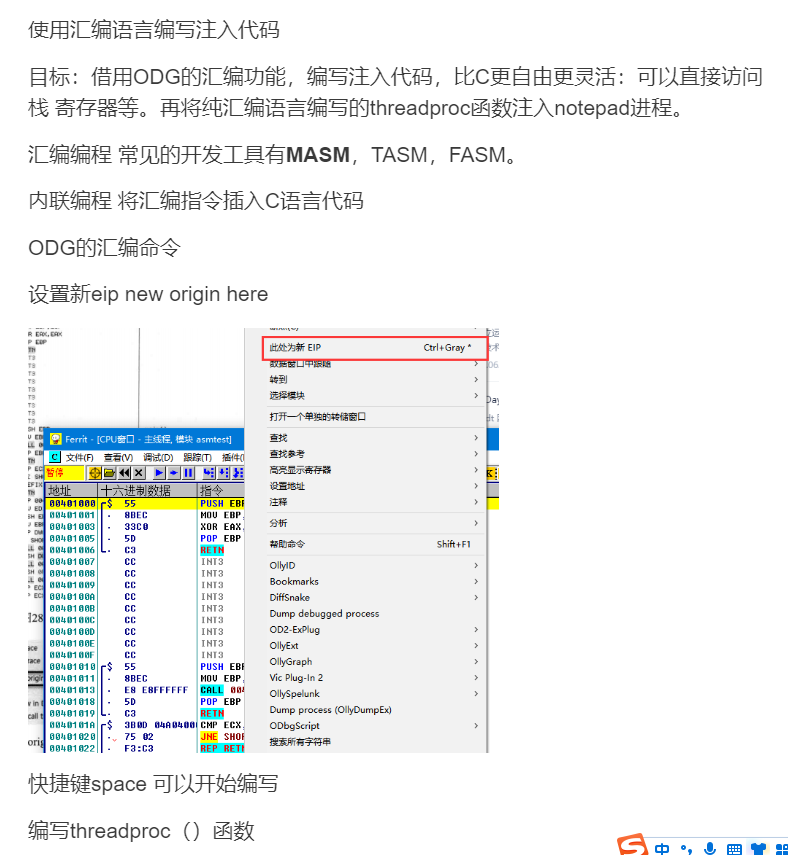Click the Sogou input method S logo
788x855 pixels.
[632, 846]
